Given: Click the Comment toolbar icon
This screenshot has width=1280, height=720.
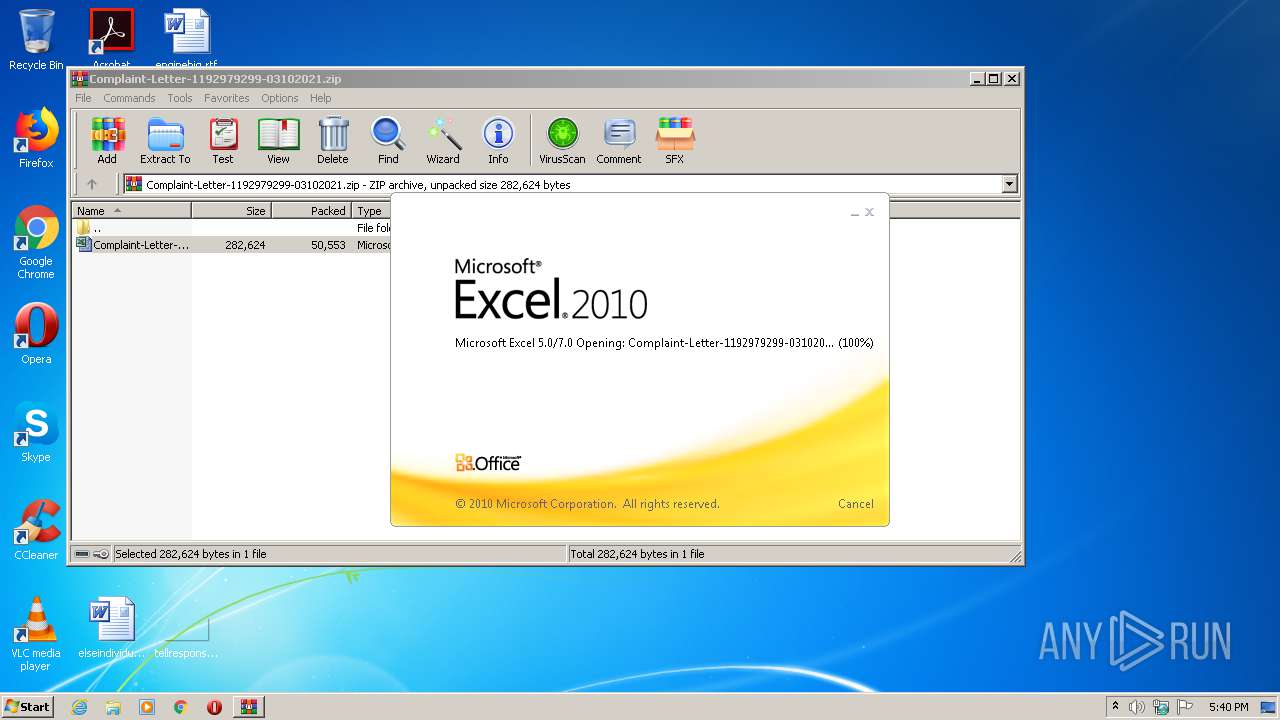Looking at the screenshot, I should [x=619, y=140].
